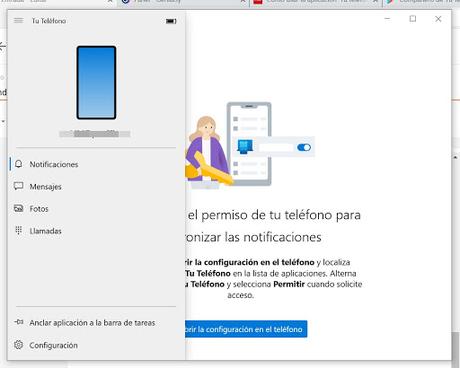Maximize the Tu Teléfono window

pos(413,19)
